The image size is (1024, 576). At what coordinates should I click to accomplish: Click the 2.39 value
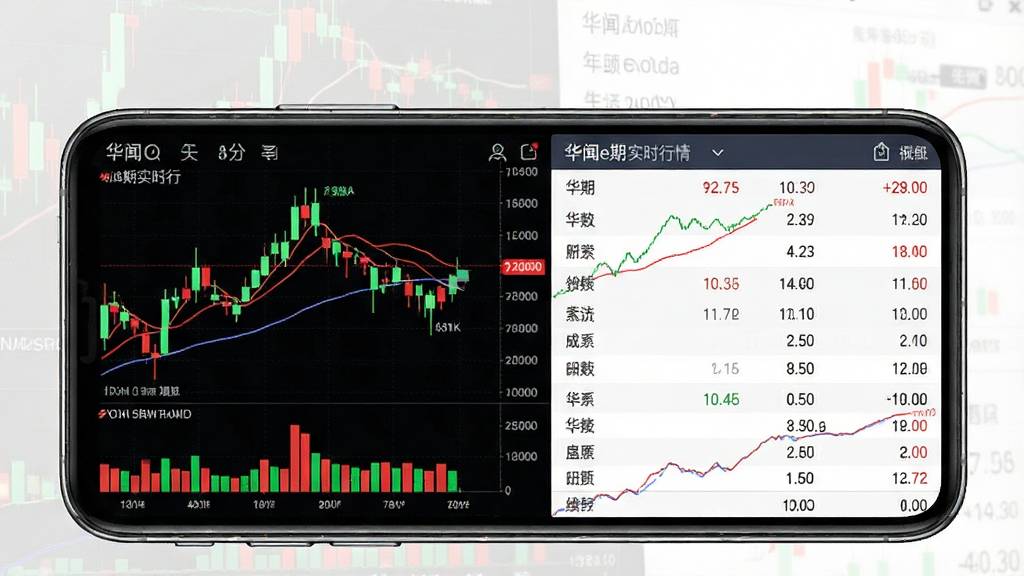[x=800, y=219]
